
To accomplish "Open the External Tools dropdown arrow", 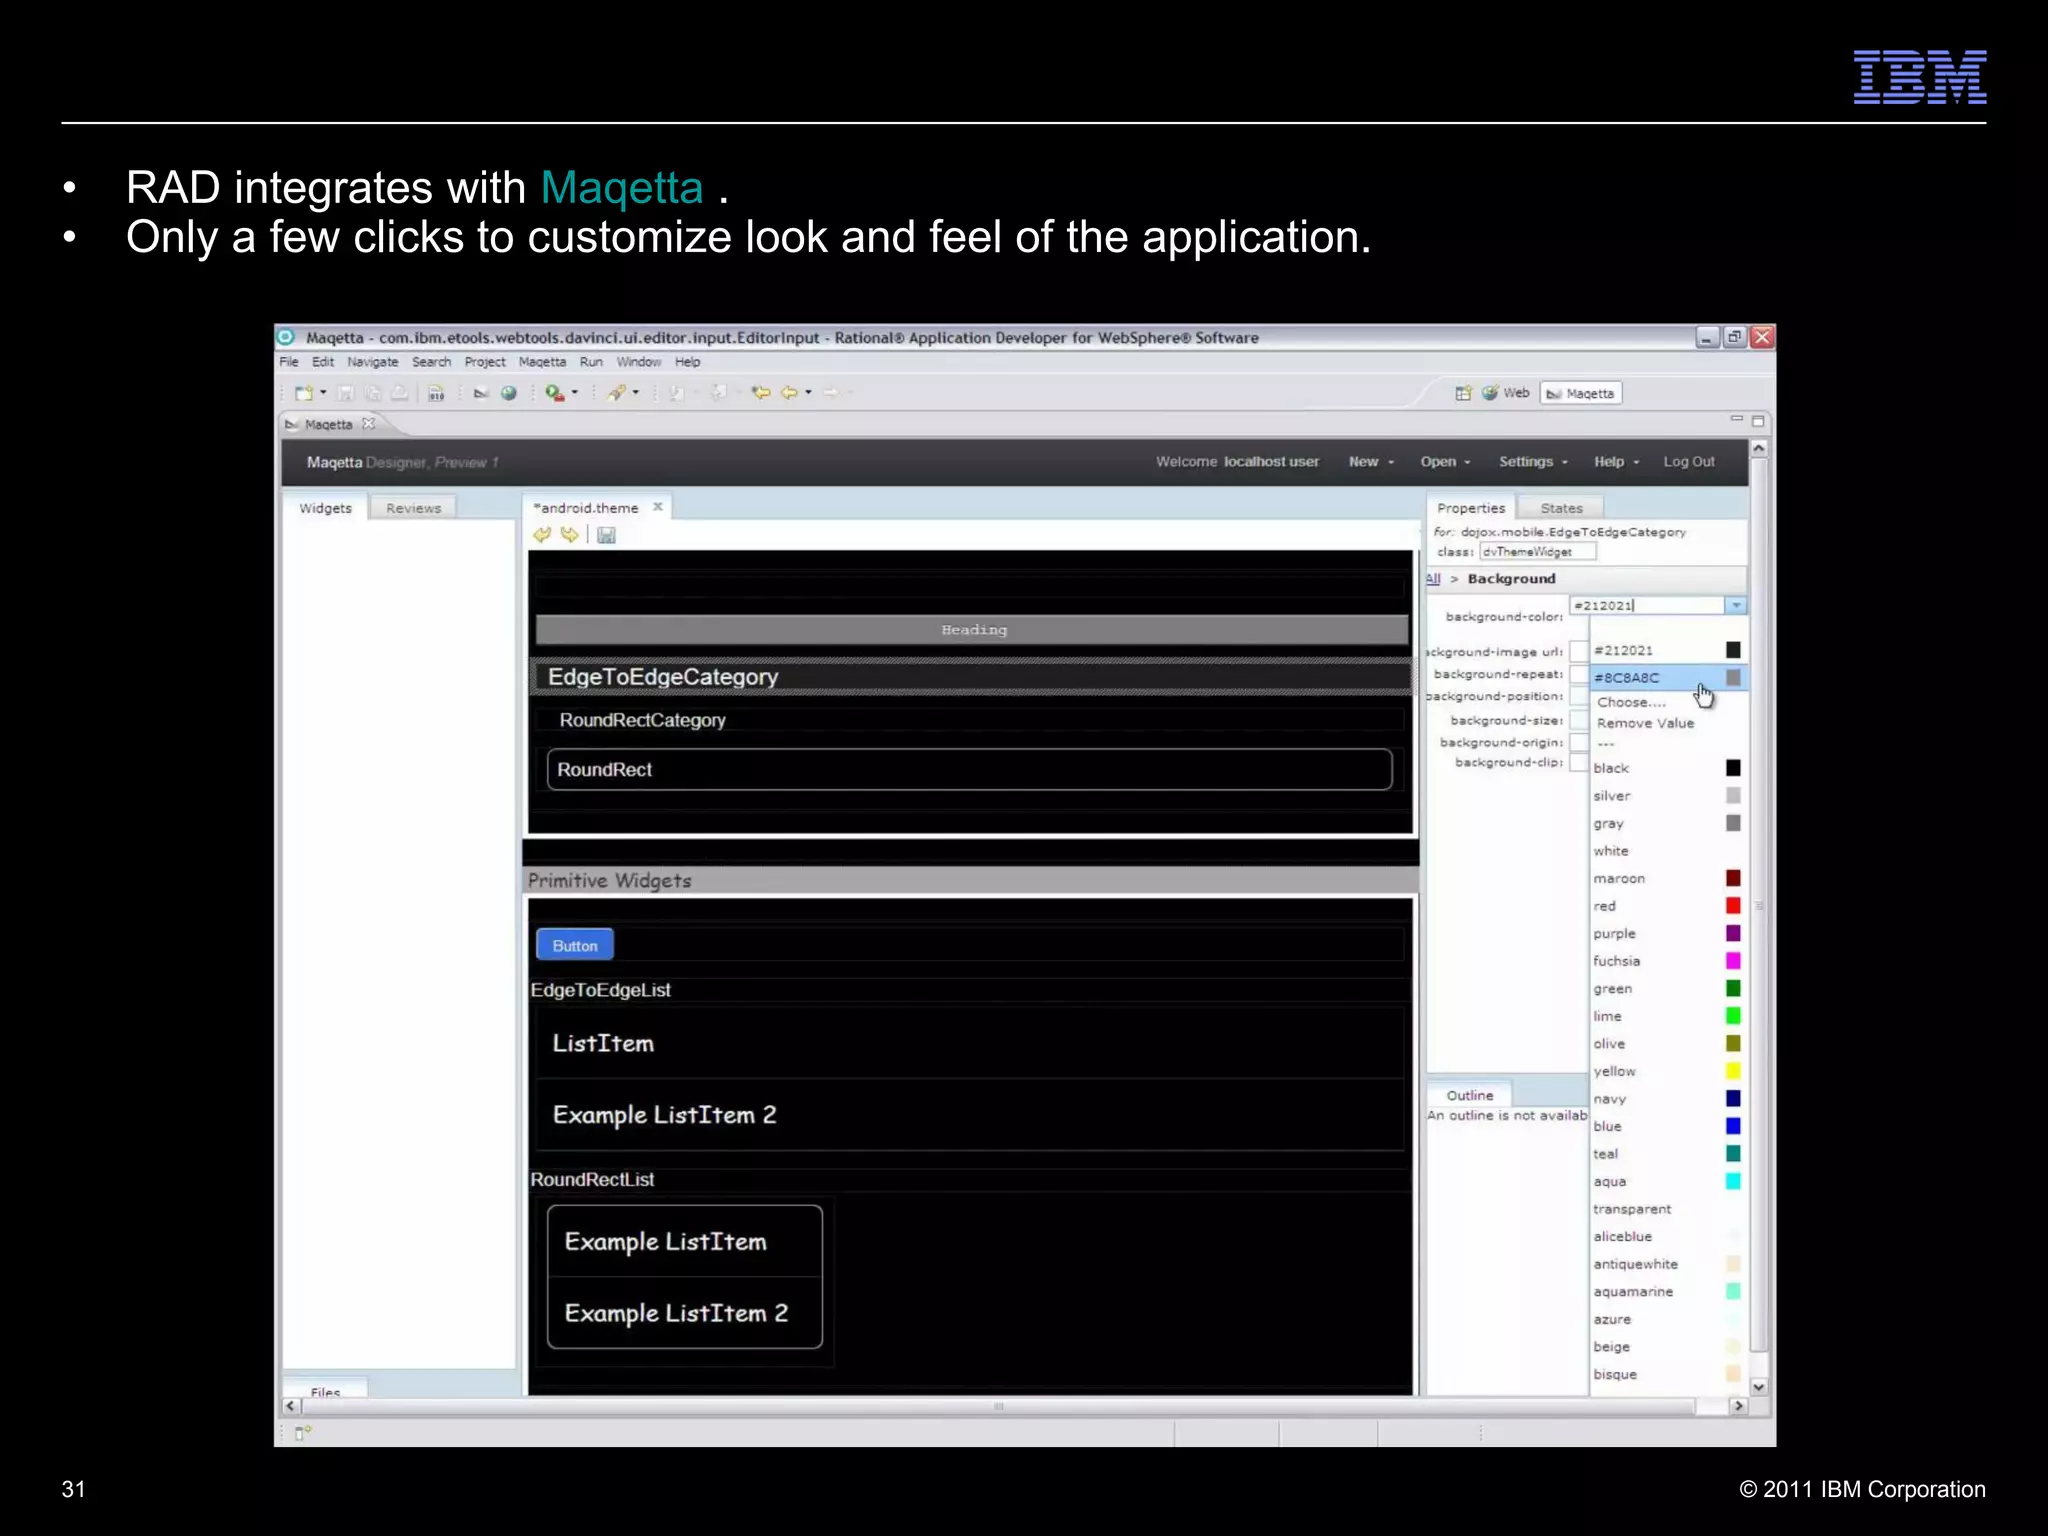I will [636, 393].
